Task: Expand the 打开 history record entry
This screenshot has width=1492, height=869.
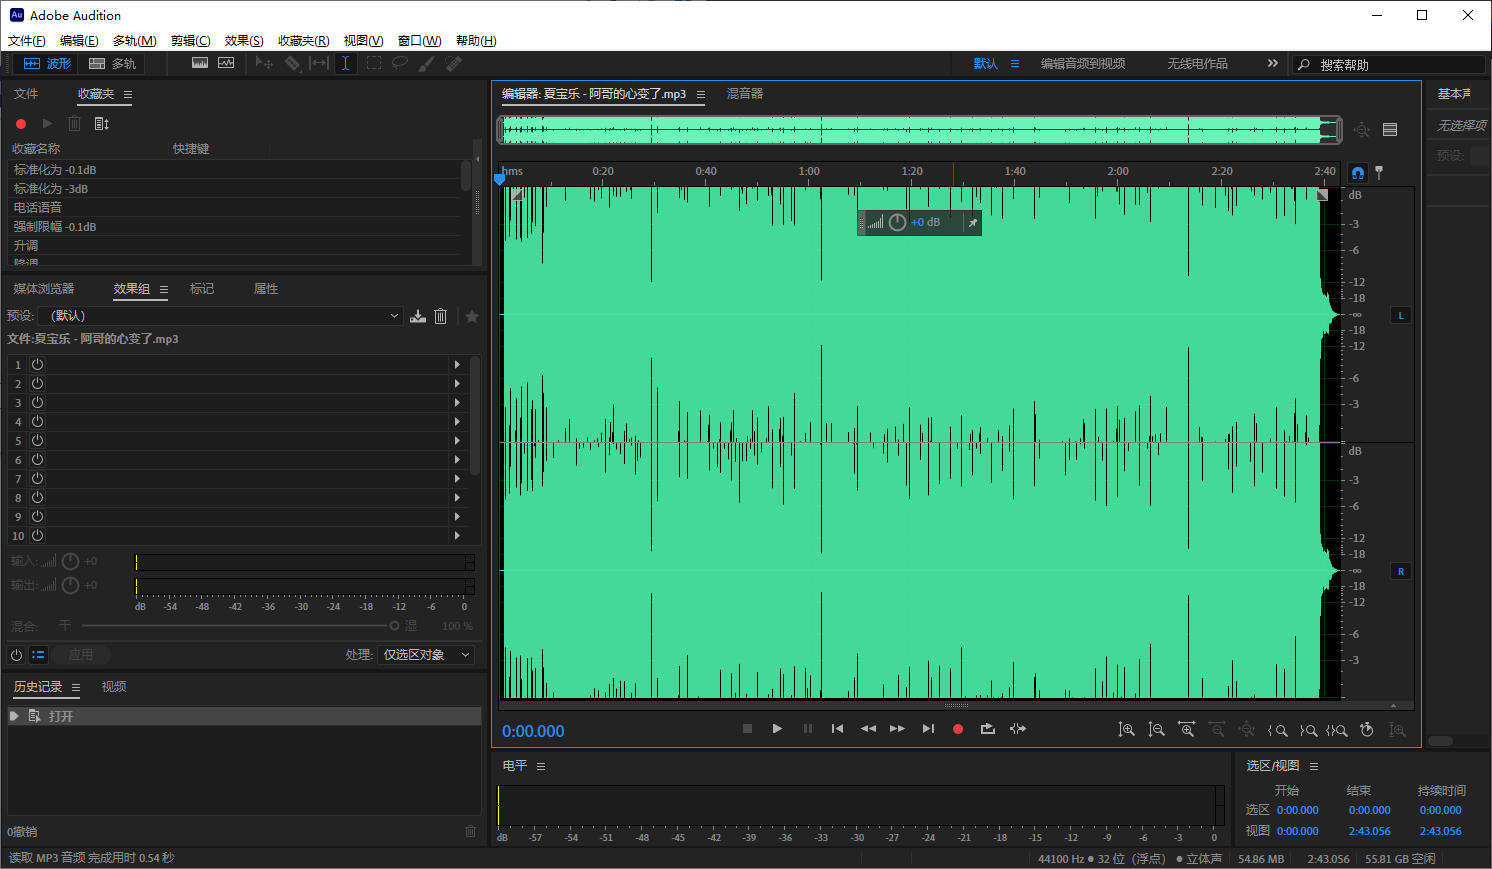Action: 14,716
